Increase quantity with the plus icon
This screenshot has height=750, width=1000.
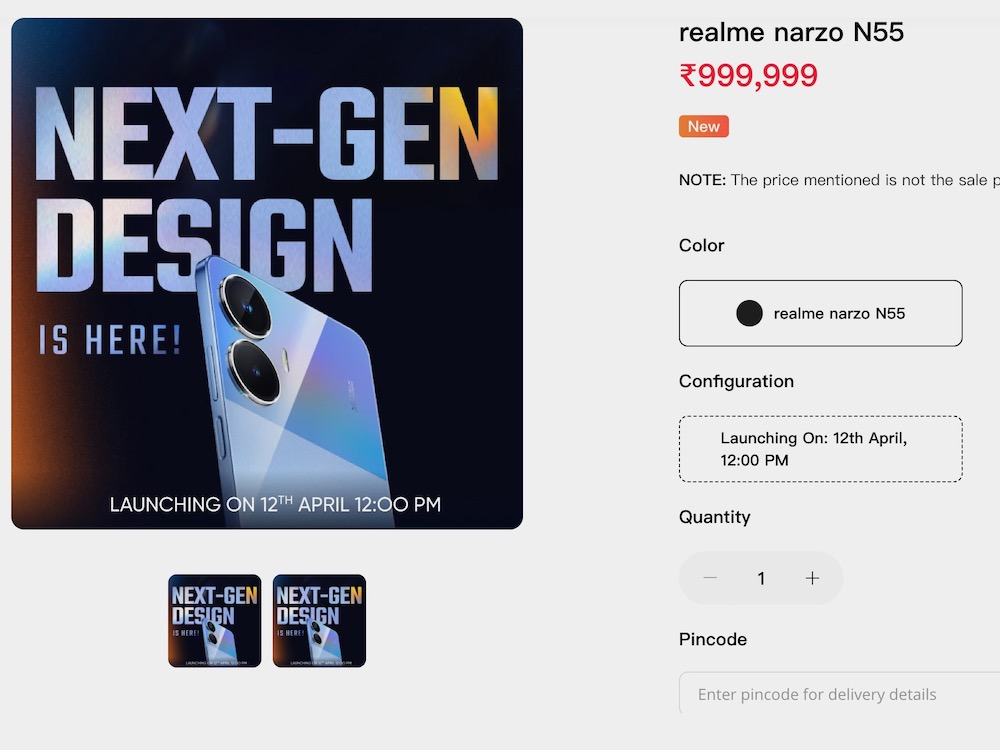point(812,578)
